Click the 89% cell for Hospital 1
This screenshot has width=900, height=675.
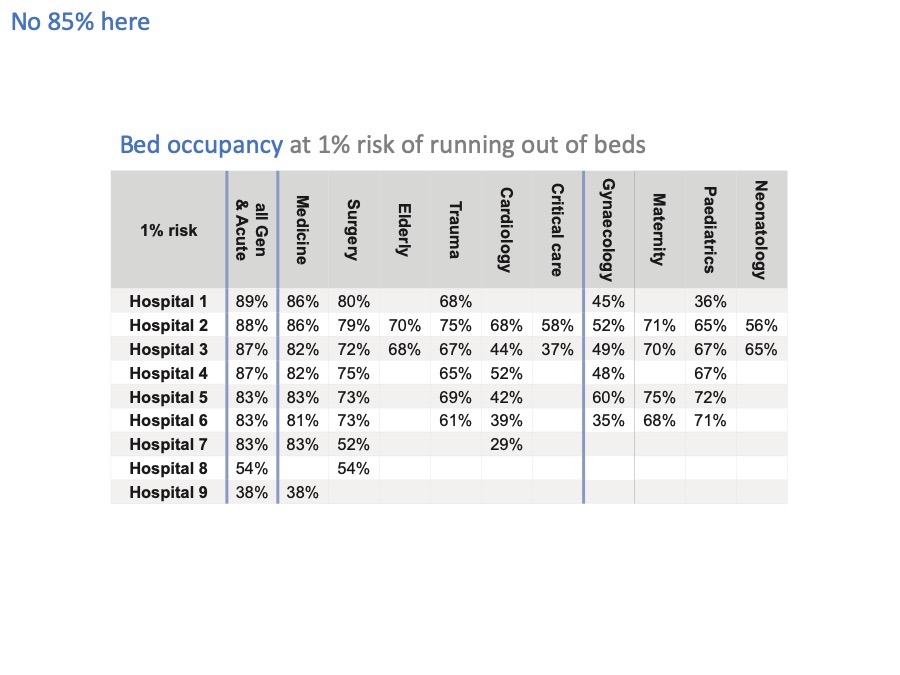point(252,301)
